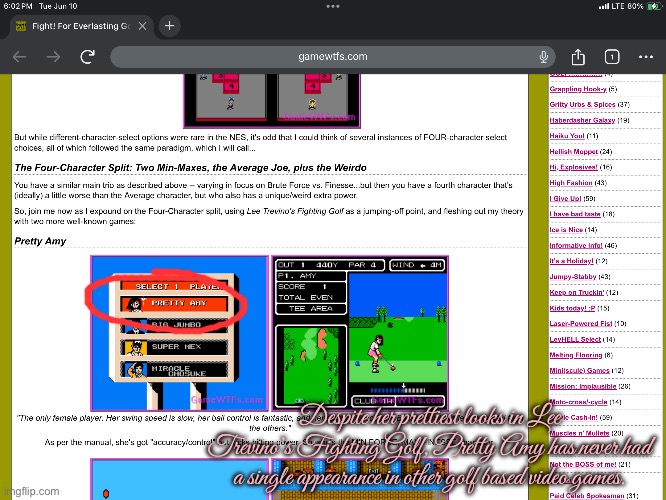The width and height of the screenshot is (666, 500).
Task: Open the LevHELL Select link
Action: click(x=575, y=339)
